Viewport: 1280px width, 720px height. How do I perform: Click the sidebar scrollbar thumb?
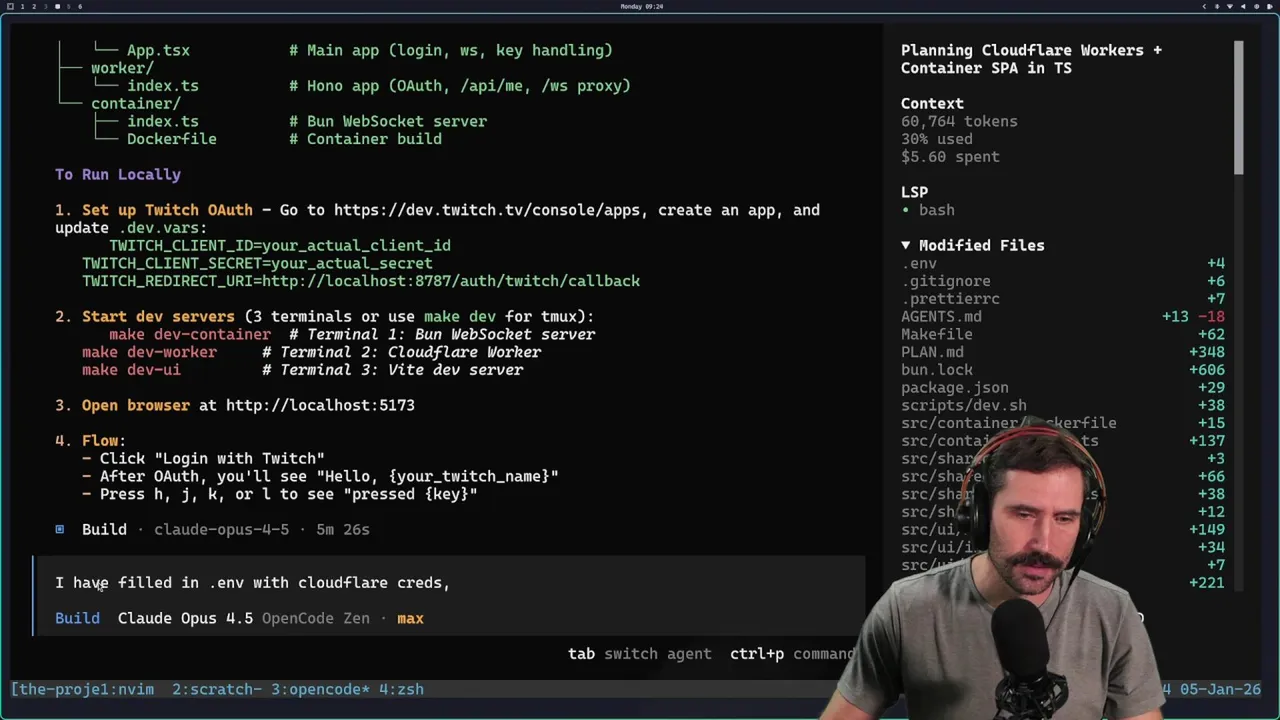[x=1239, y=108]
